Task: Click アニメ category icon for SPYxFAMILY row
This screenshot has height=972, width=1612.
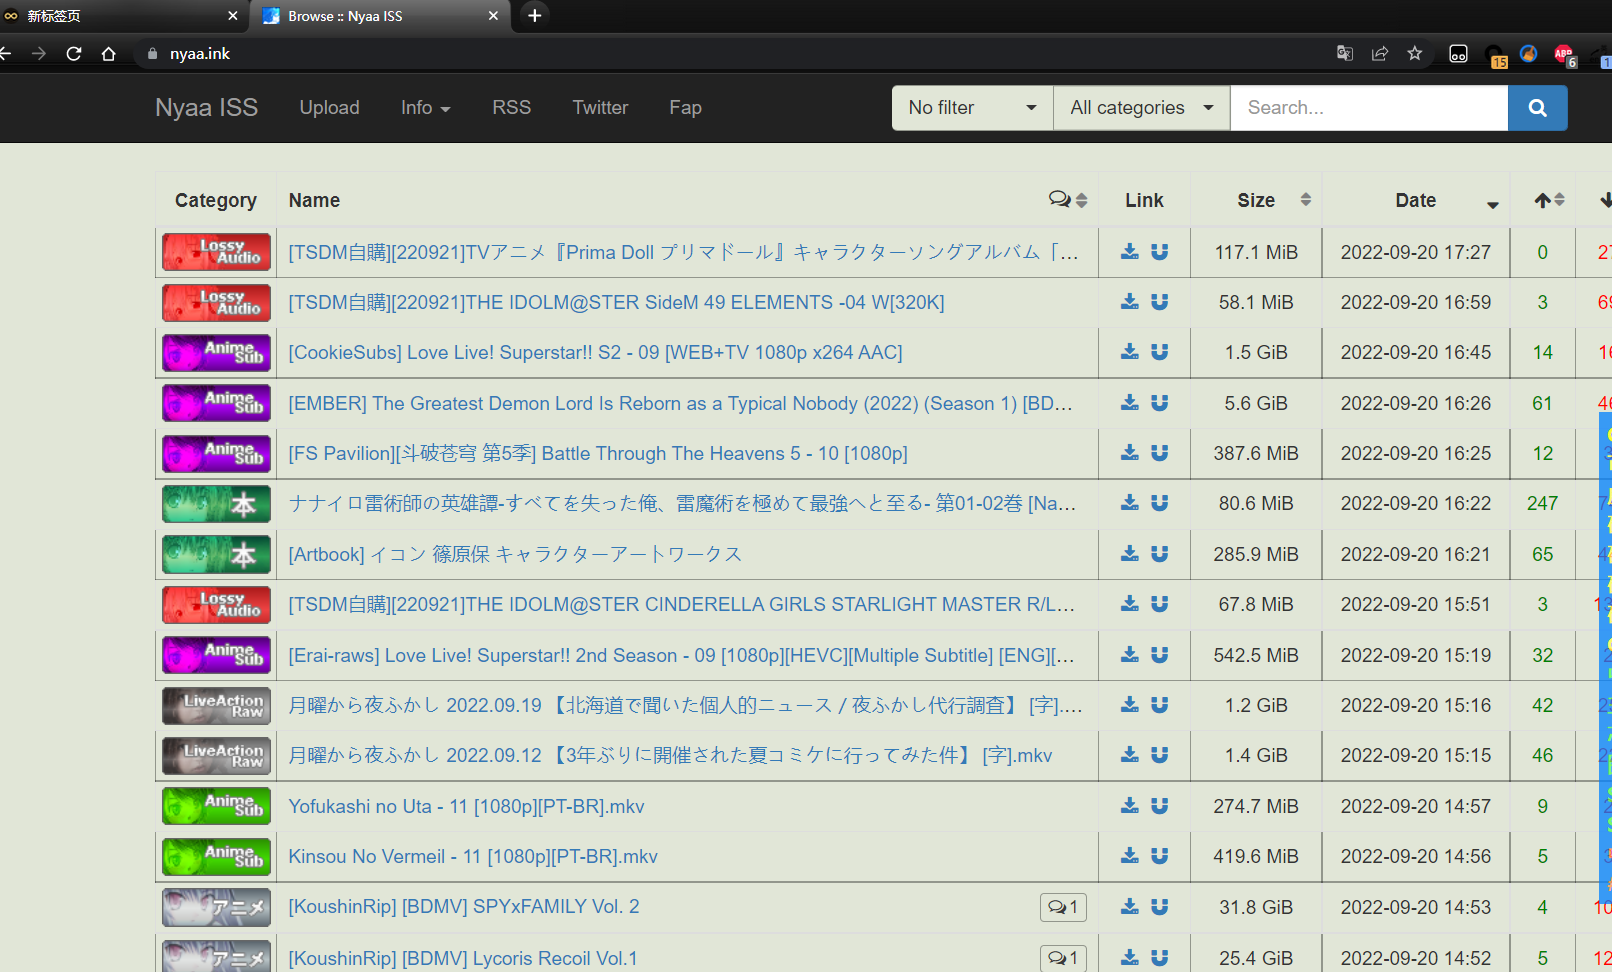Action: (216, 907)
